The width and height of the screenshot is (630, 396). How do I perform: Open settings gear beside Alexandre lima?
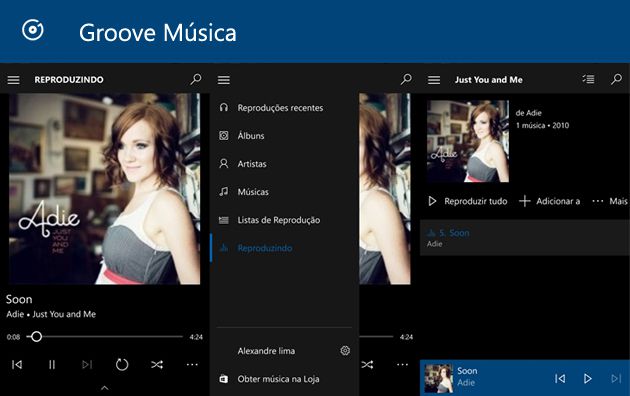tap(345, 351)
